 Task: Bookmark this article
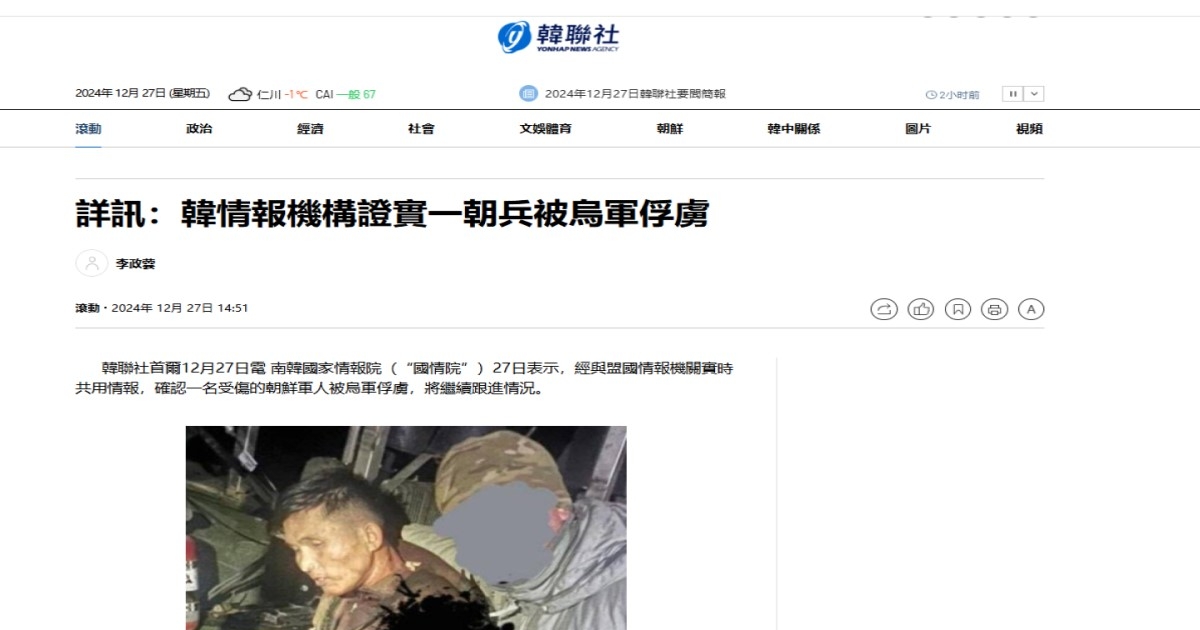(958, 309)
